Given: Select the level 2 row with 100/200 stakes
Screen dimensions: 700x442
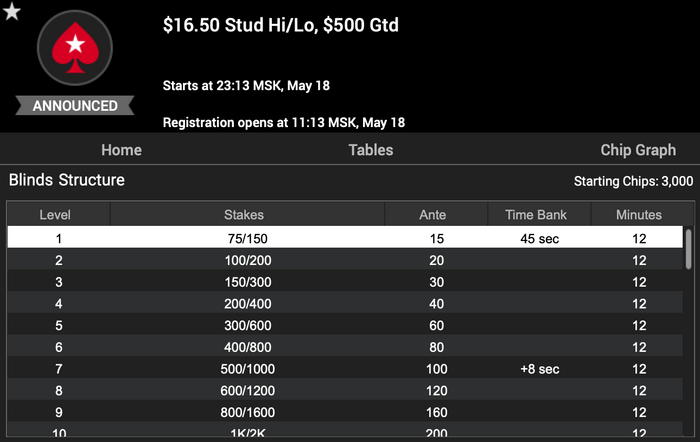Looking at the screenshot, I should 345,260.
